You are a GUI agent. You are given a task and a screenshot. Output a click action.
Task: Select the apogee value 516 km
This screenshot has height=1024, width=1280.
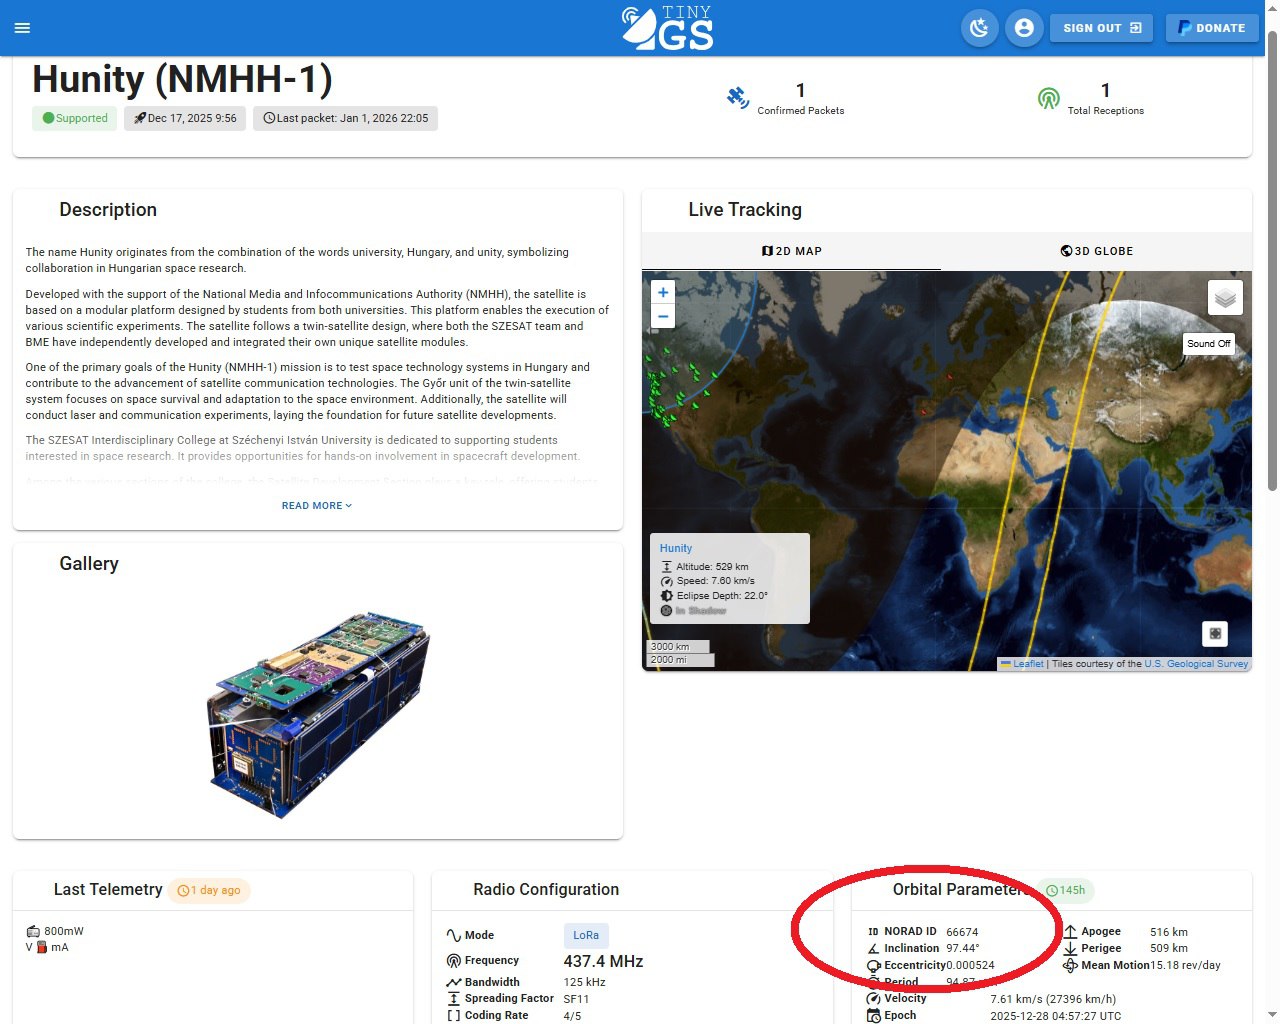(x=1169, y=932)
